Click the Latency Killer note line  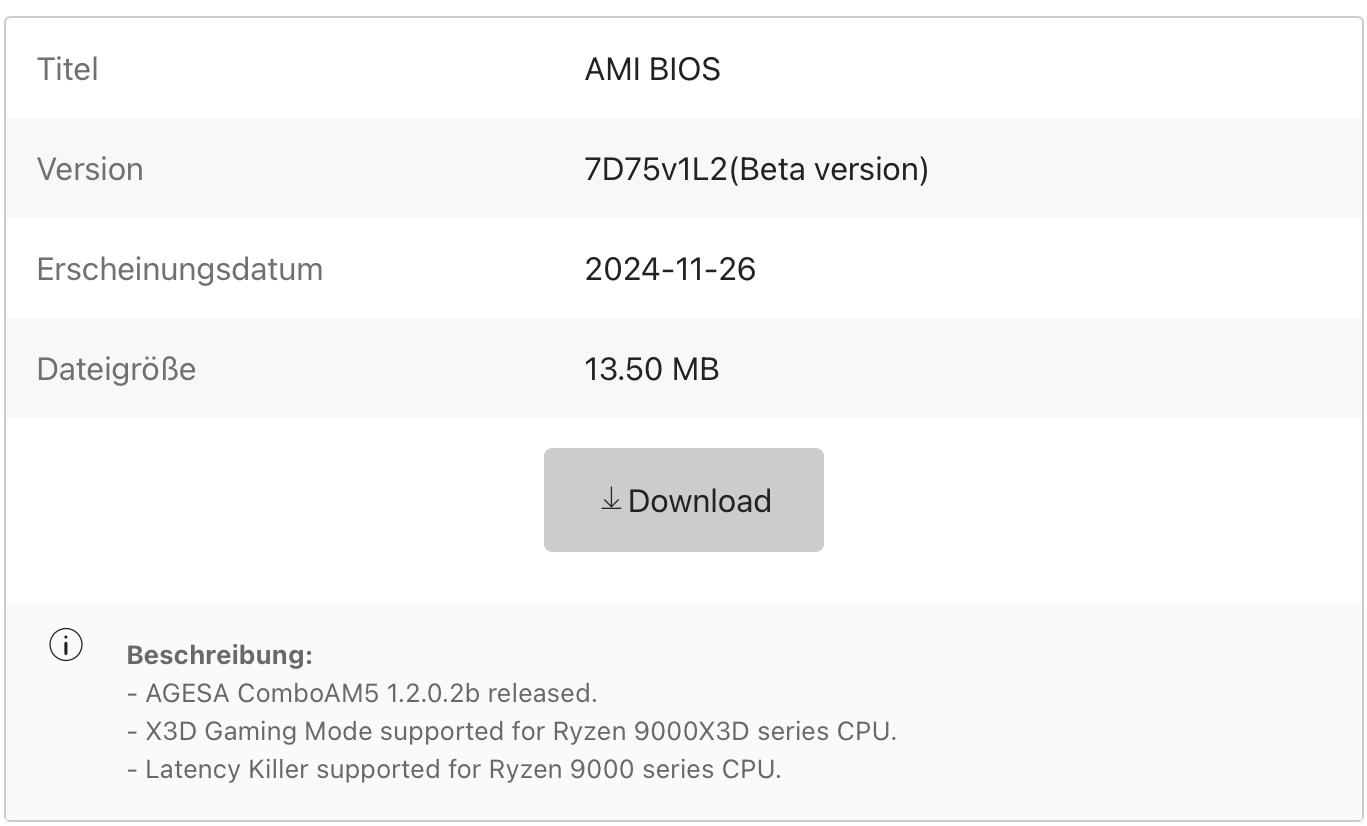454,769
